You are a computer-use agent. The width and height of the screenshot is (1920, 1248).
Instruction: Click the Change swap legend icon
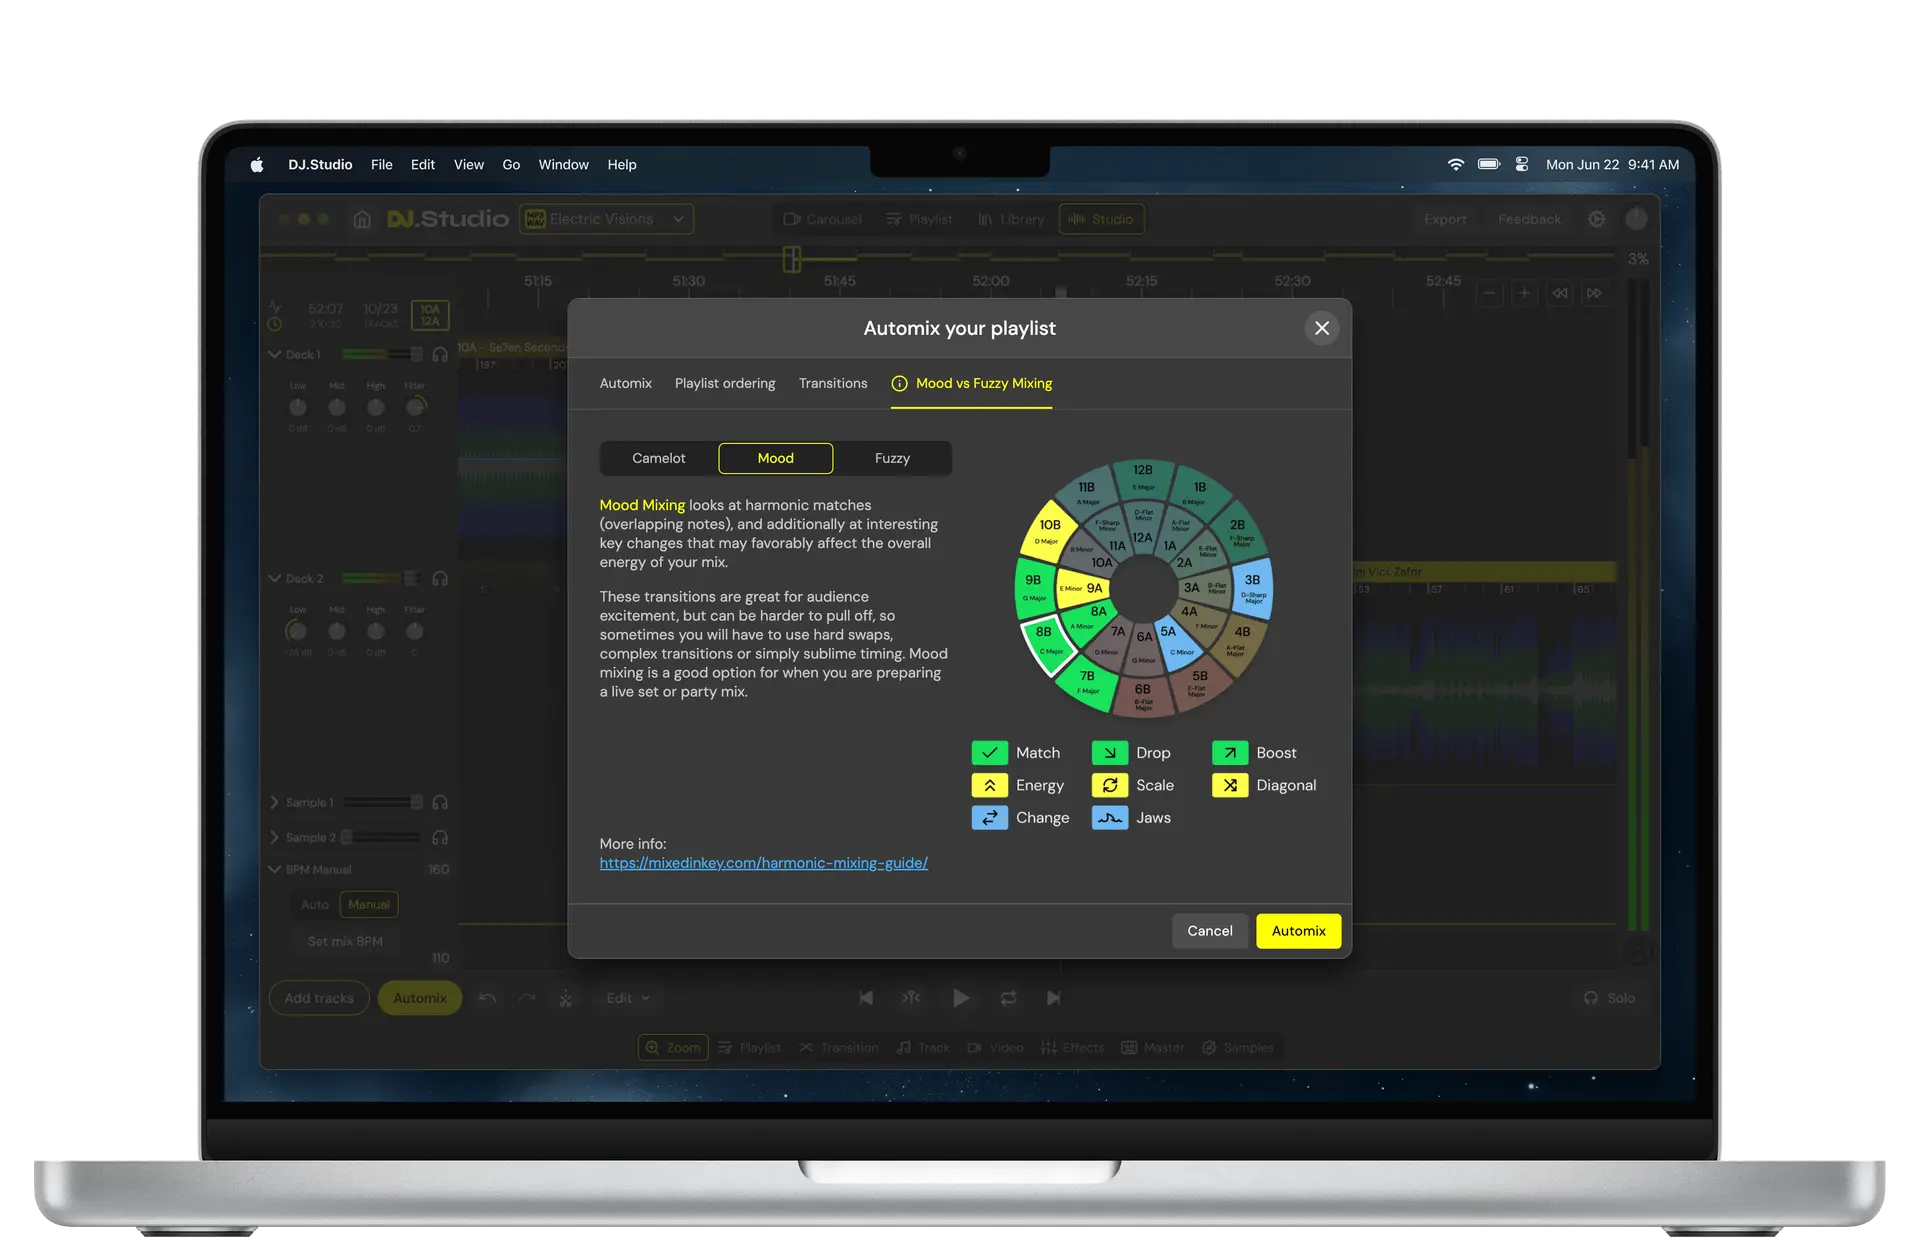coord(989,818)
